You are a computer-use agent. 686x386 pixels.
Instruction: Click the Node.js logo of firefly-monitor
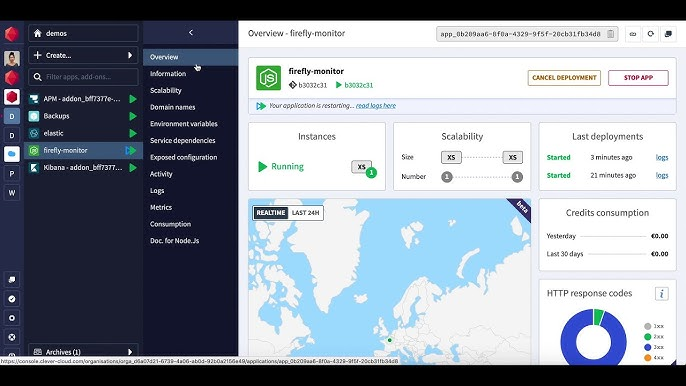(268, 78)
